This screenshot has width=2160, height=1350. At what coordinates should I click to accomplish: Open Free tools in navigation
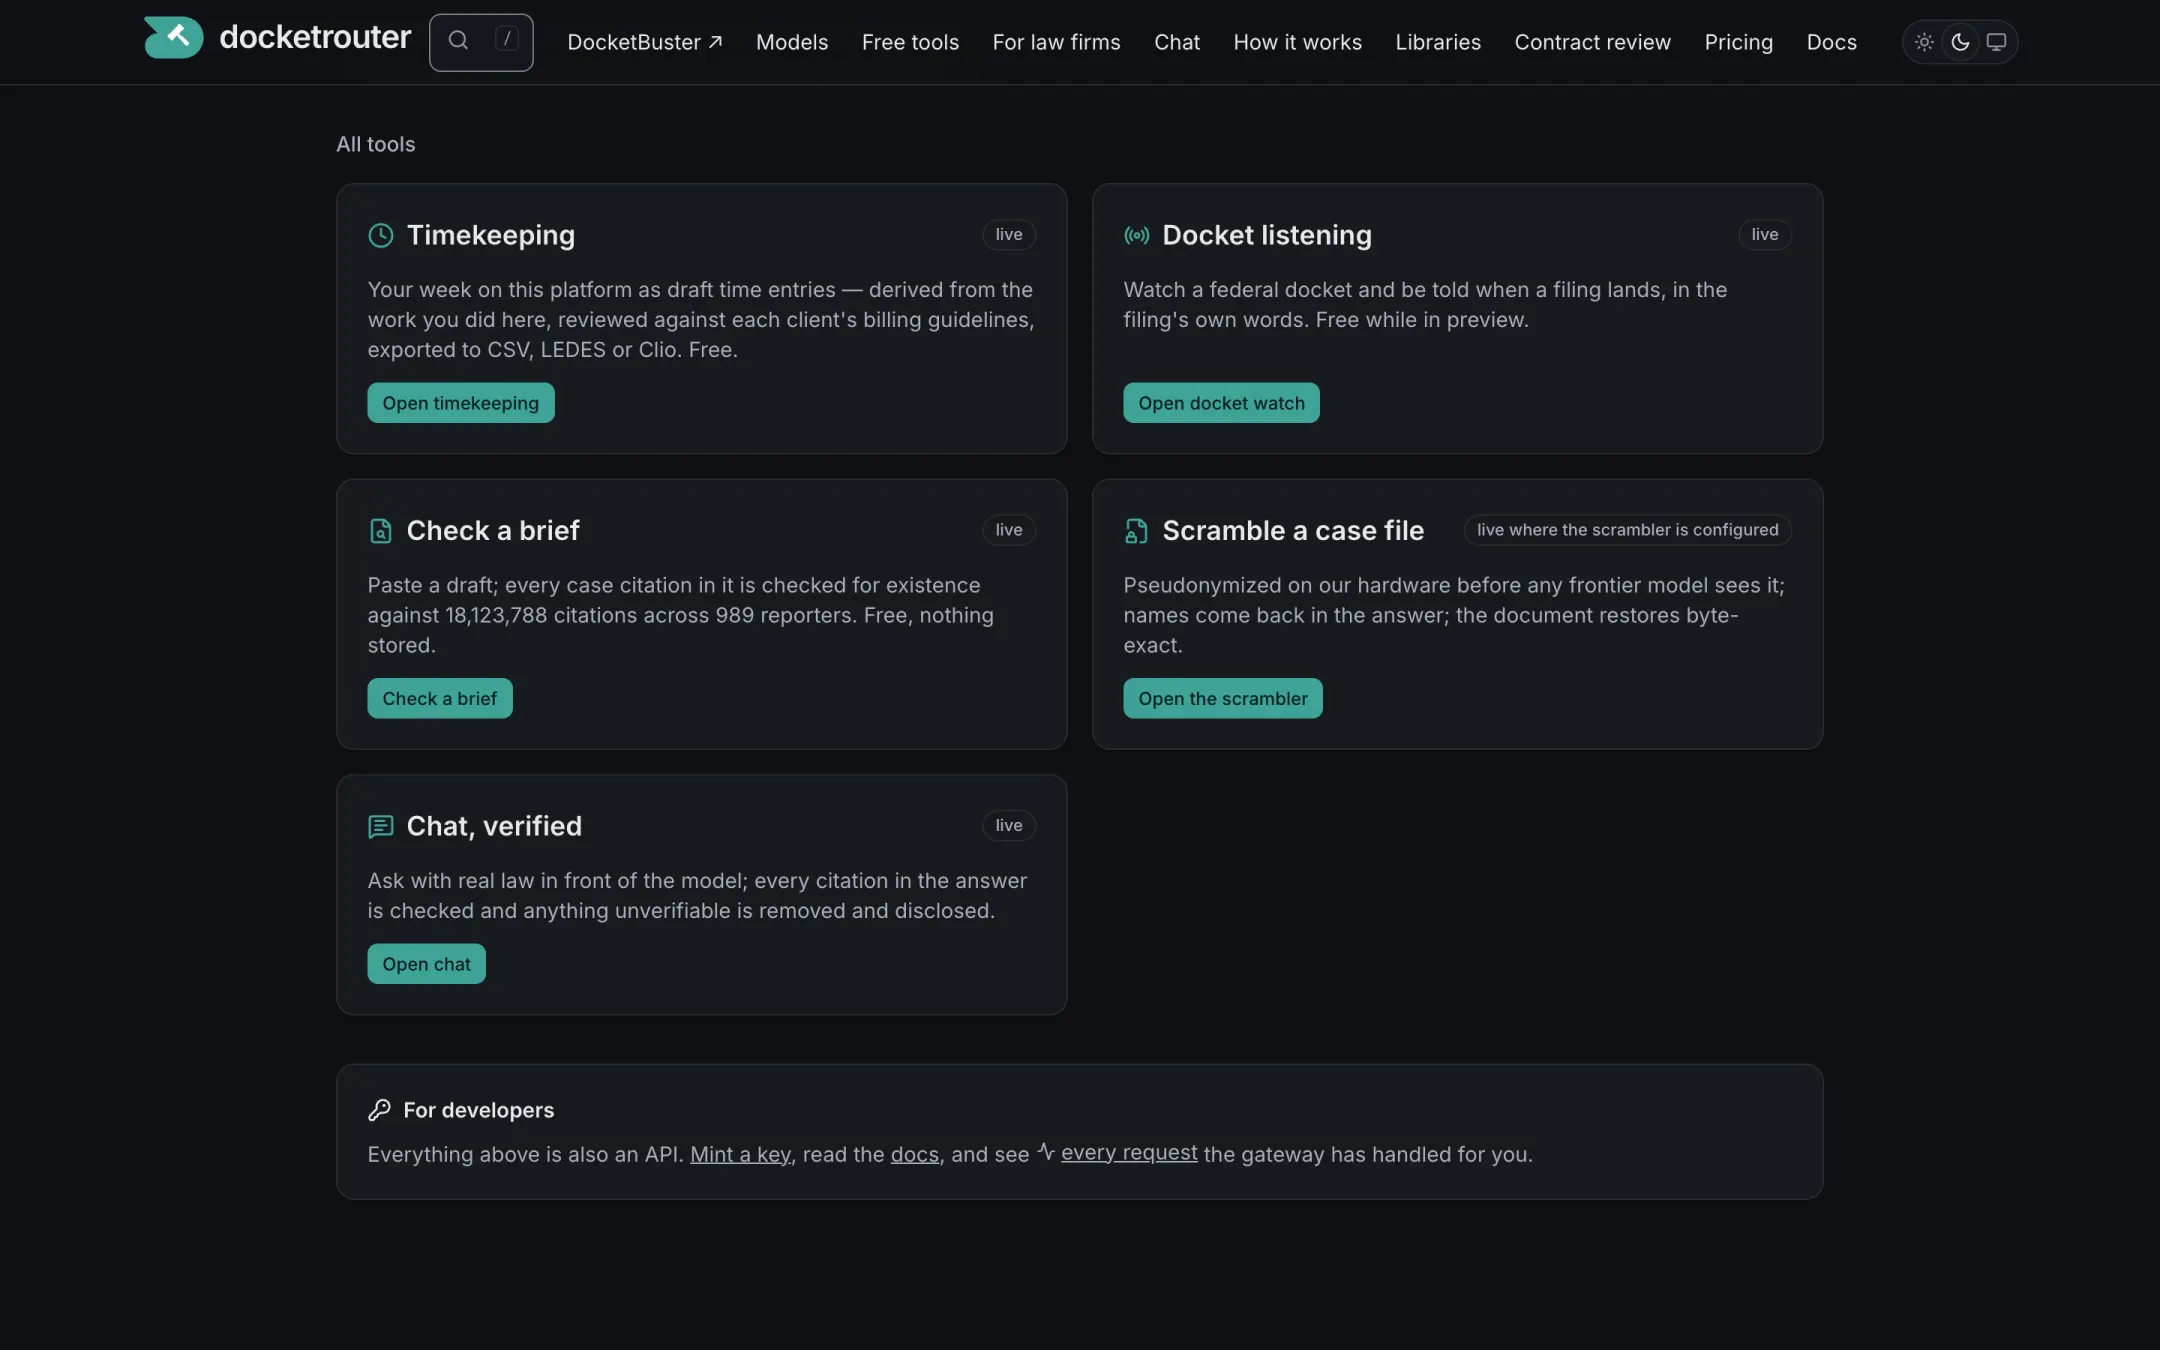coord(910,42)
